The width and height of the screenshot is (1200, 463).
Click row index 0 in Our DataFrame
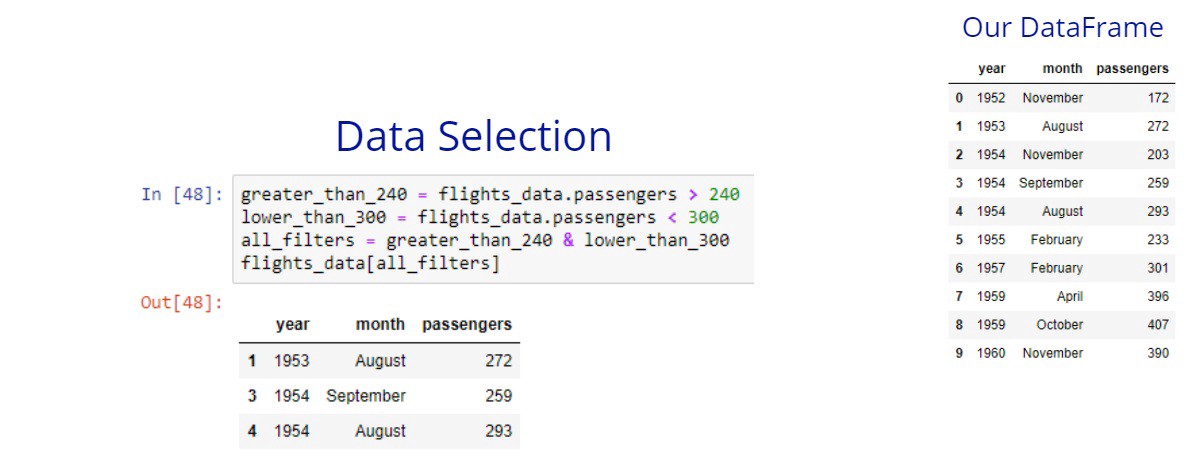tap(959, 98)
